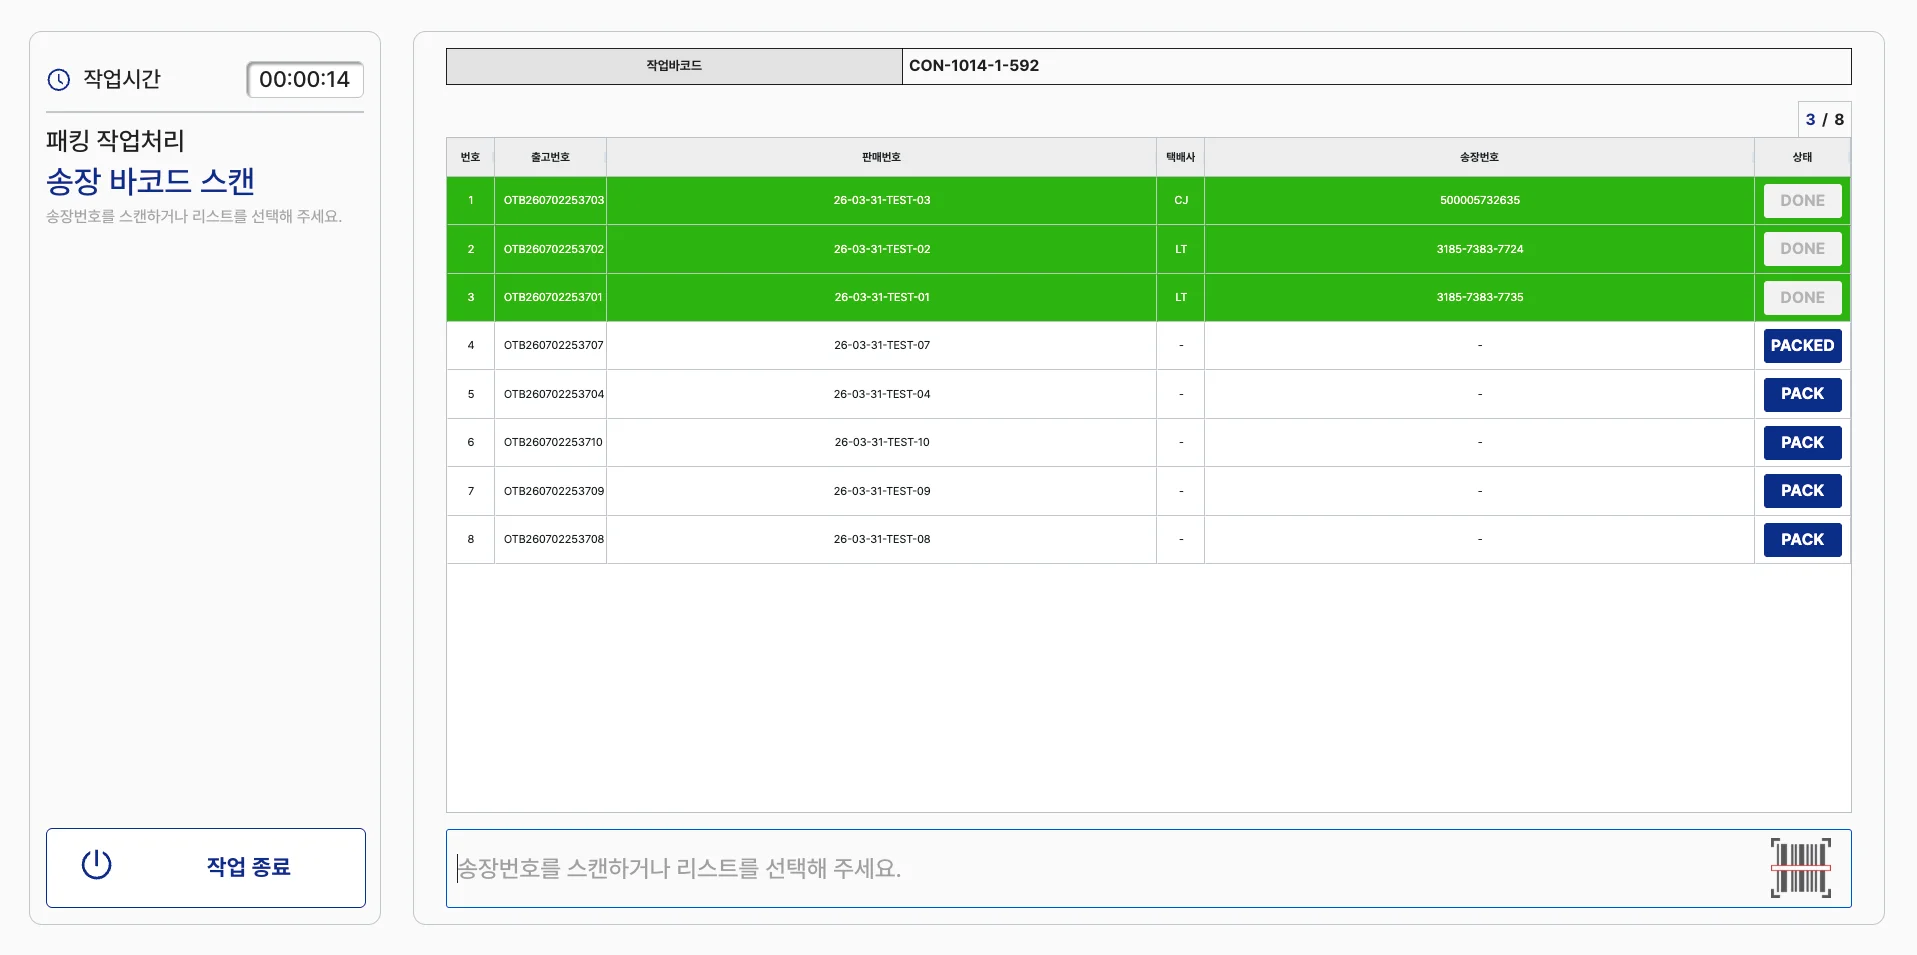1917x955 pixels.
Task: Click PACKED button for row OTB260702253707
Action: 1802,346
